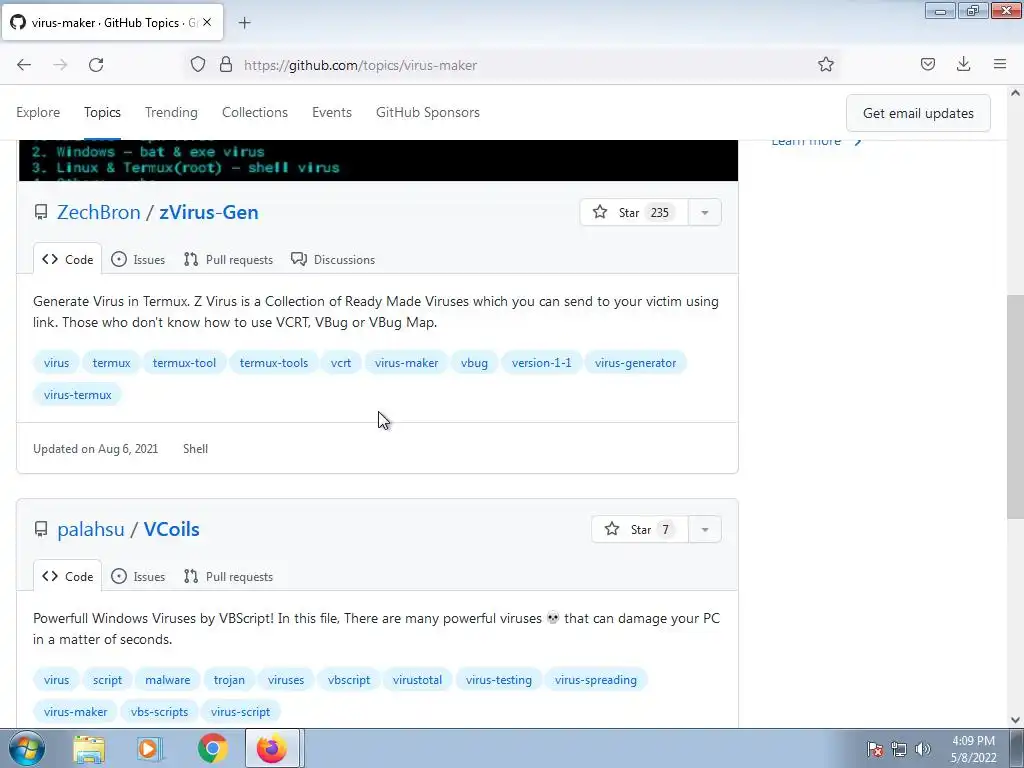The image size is (1024, 768).
Task: Select the vbscript topic tag
Action: click(x=349, y=680)
